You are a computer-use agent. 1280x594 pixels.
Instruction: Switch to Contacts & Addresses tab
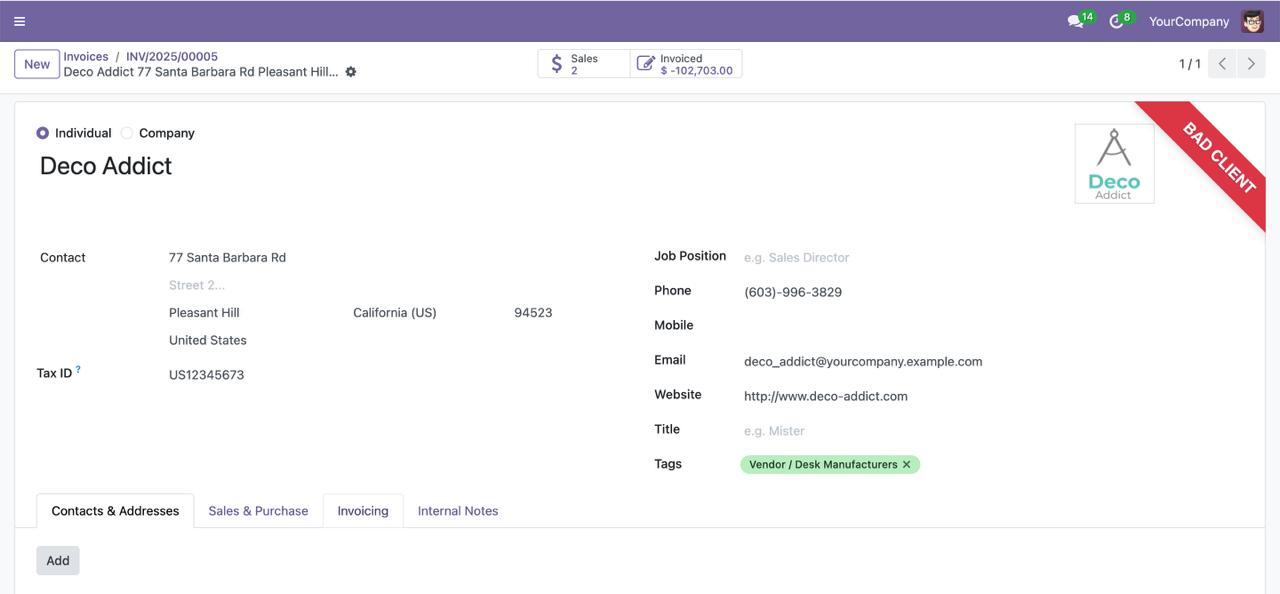(115, 511)
